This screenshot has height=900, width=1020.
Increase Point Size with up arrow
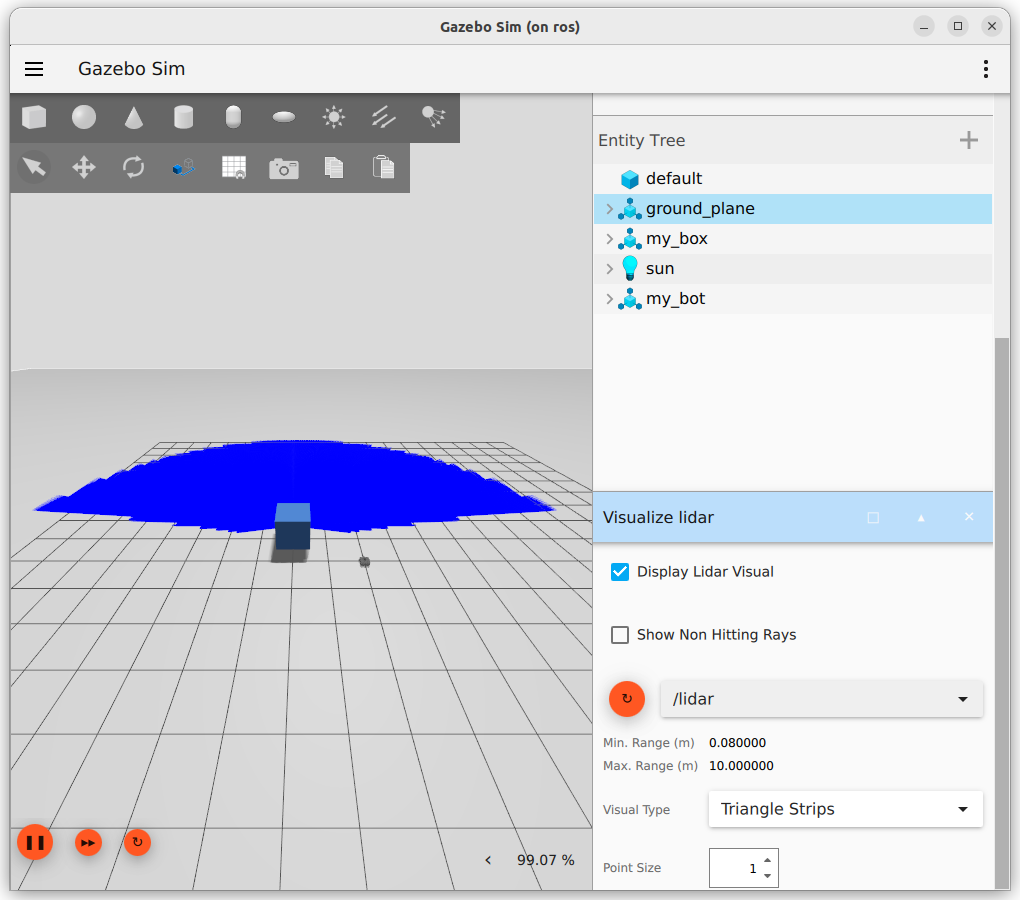click(x=768, y=860)
